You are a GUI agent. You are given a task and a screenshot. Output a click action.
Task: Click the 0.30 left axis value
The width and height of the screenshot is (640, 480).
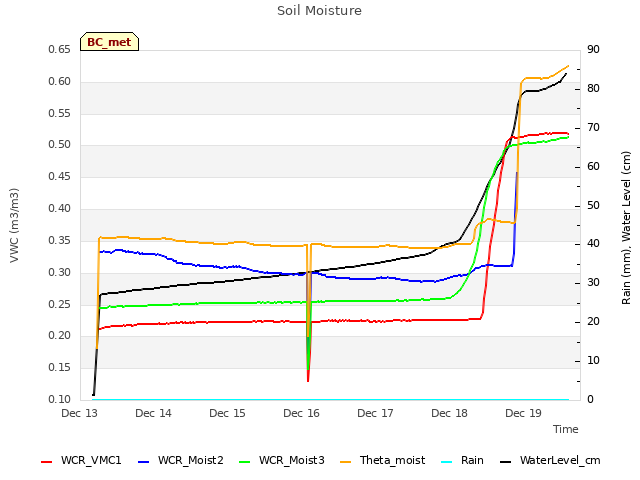tap(60, 272)
